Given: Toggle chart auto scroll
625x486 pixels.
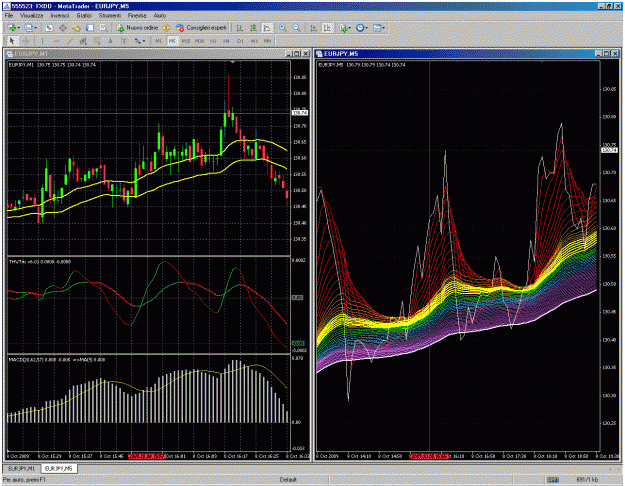Looking at the screenshot, I should pyautogui.click(x=314, y=28).
